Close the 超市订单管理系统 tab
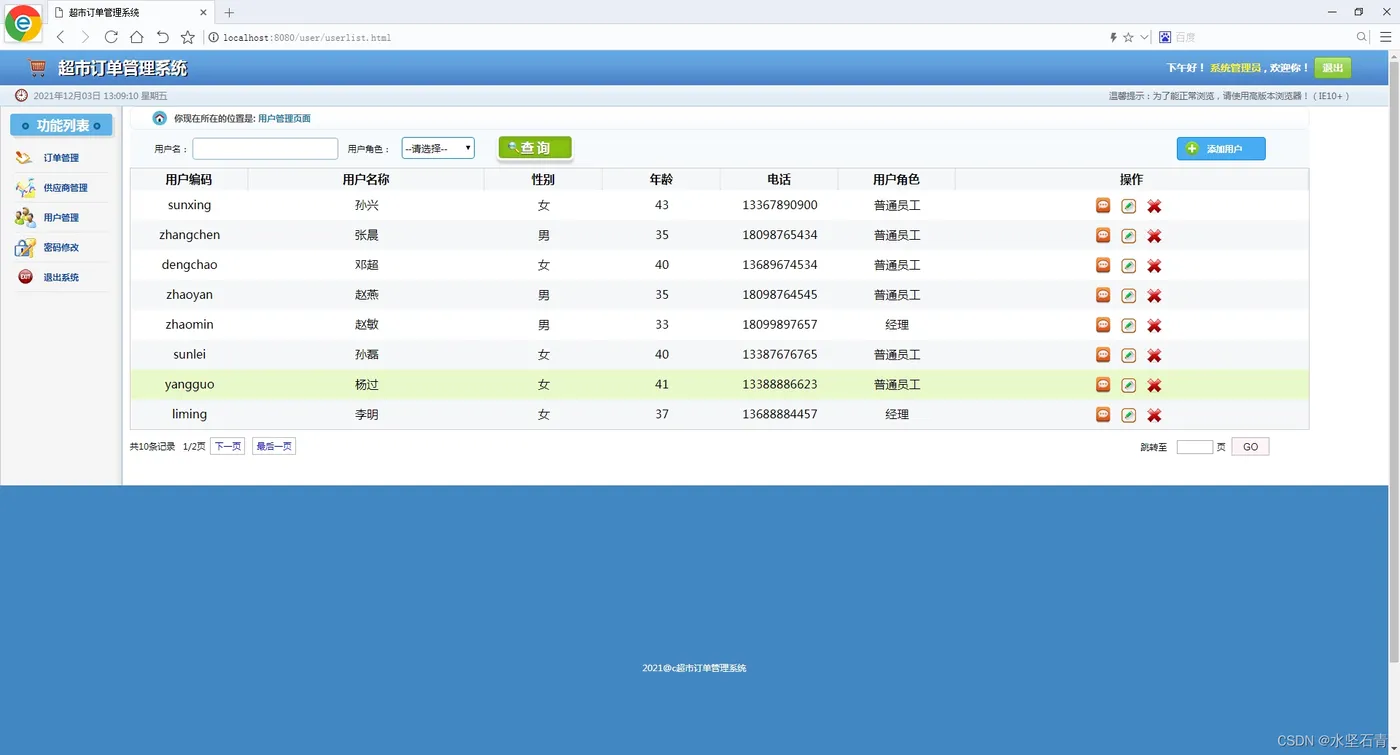Image resolution: width=1400 pixels, height=755 pixels. tap(204, 13)
